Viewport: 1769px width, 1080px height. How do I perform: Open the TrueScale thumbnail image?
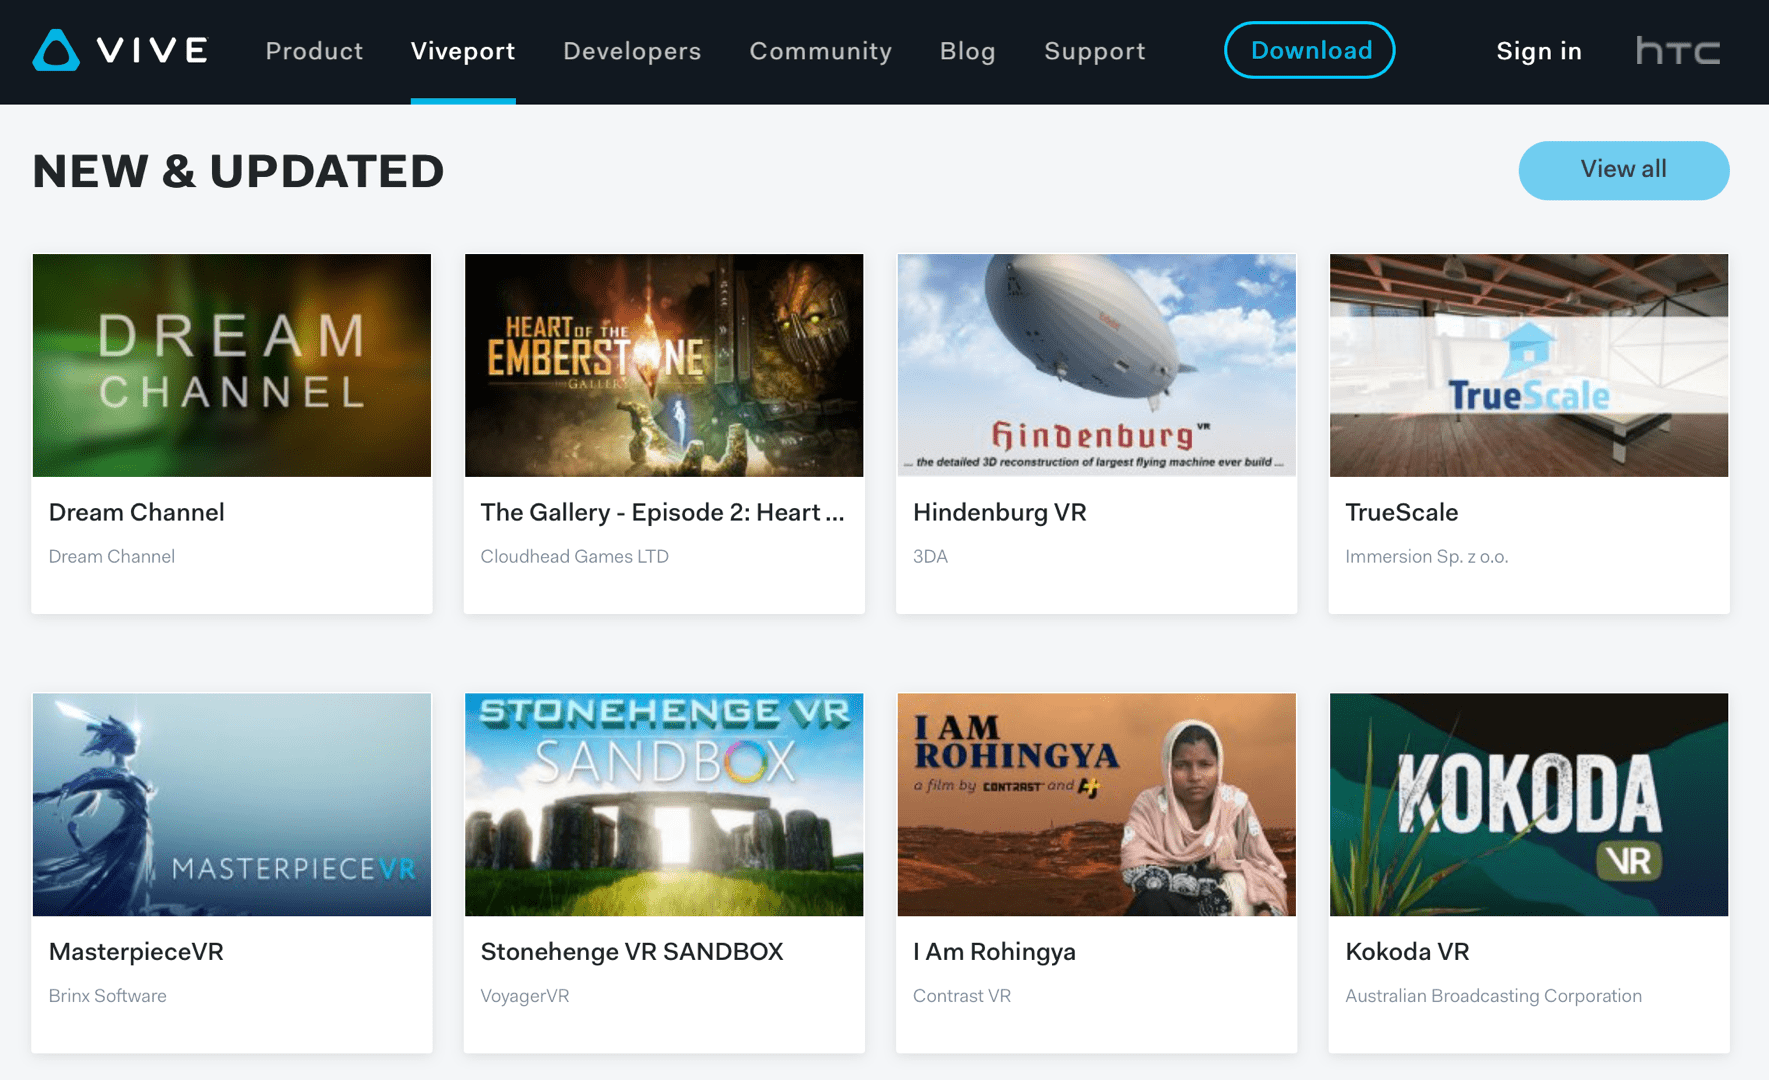[x=1529, y=365]
